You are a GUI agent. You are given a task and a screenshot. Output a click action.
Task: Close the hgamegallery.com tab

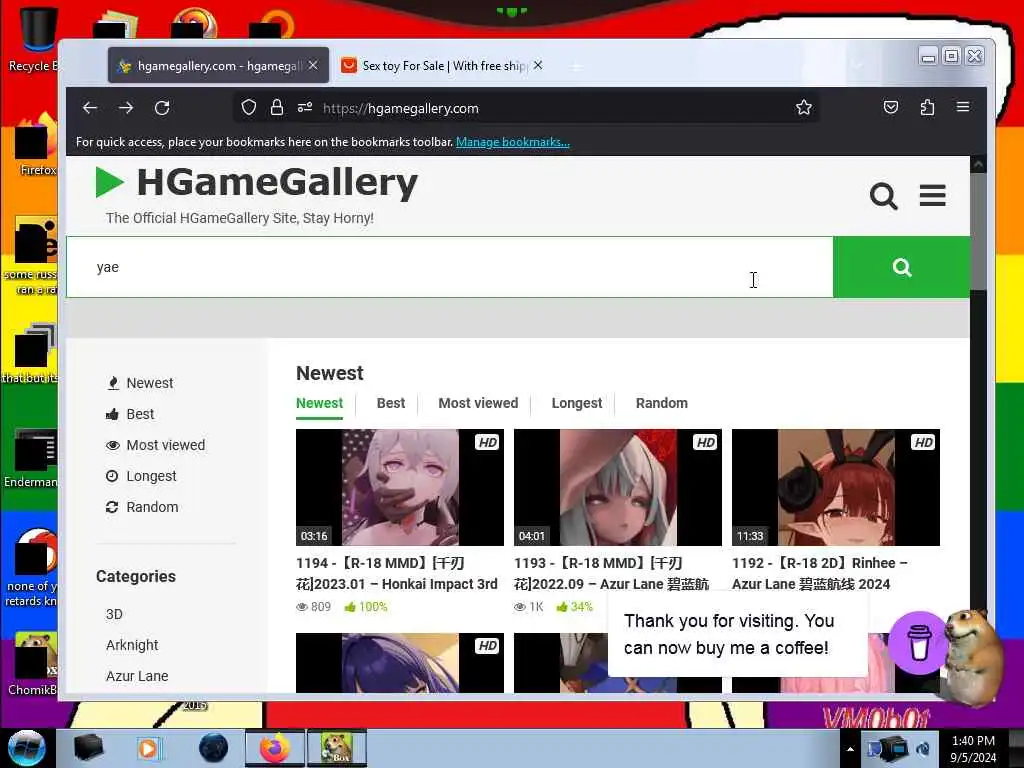pyautogui.click(x=313, y=65)
